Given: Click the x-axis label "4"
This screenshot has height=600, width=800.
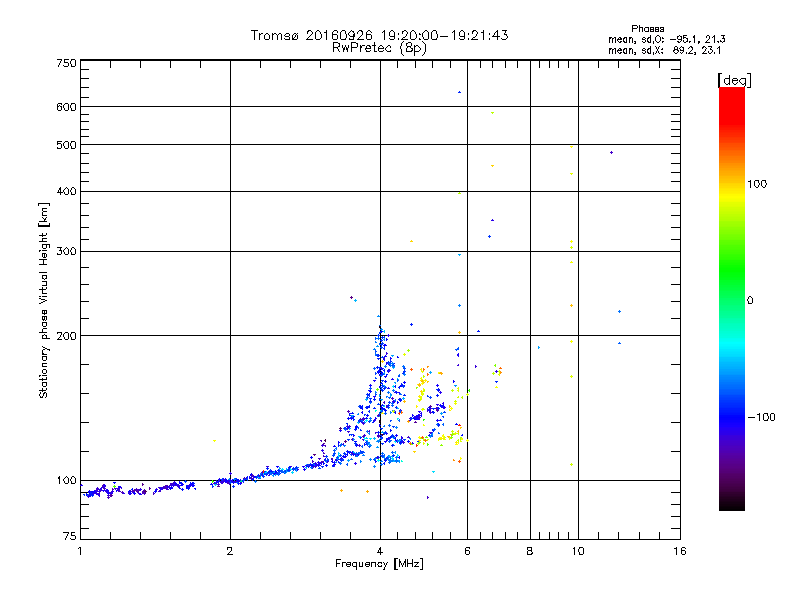Looking at the screenshot, I should tap(380, 551).
